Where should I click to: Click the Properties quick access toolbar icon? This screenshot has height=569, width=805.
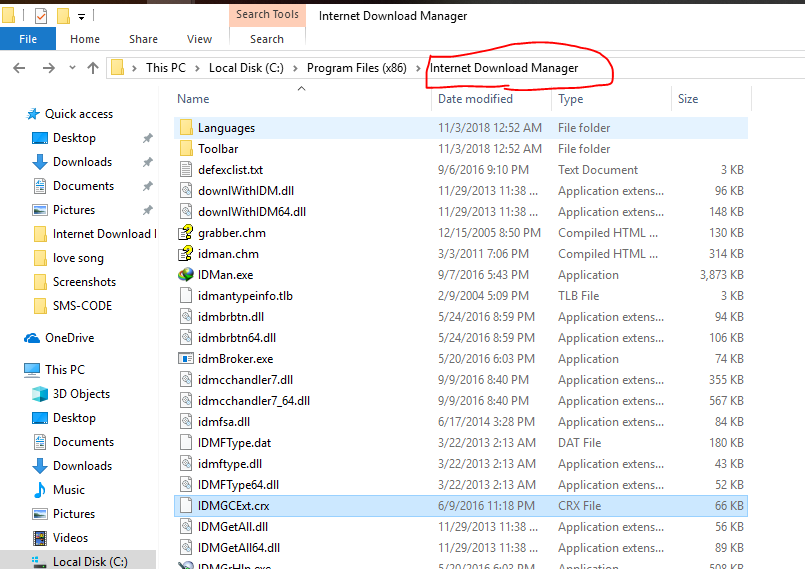(41, 16)
